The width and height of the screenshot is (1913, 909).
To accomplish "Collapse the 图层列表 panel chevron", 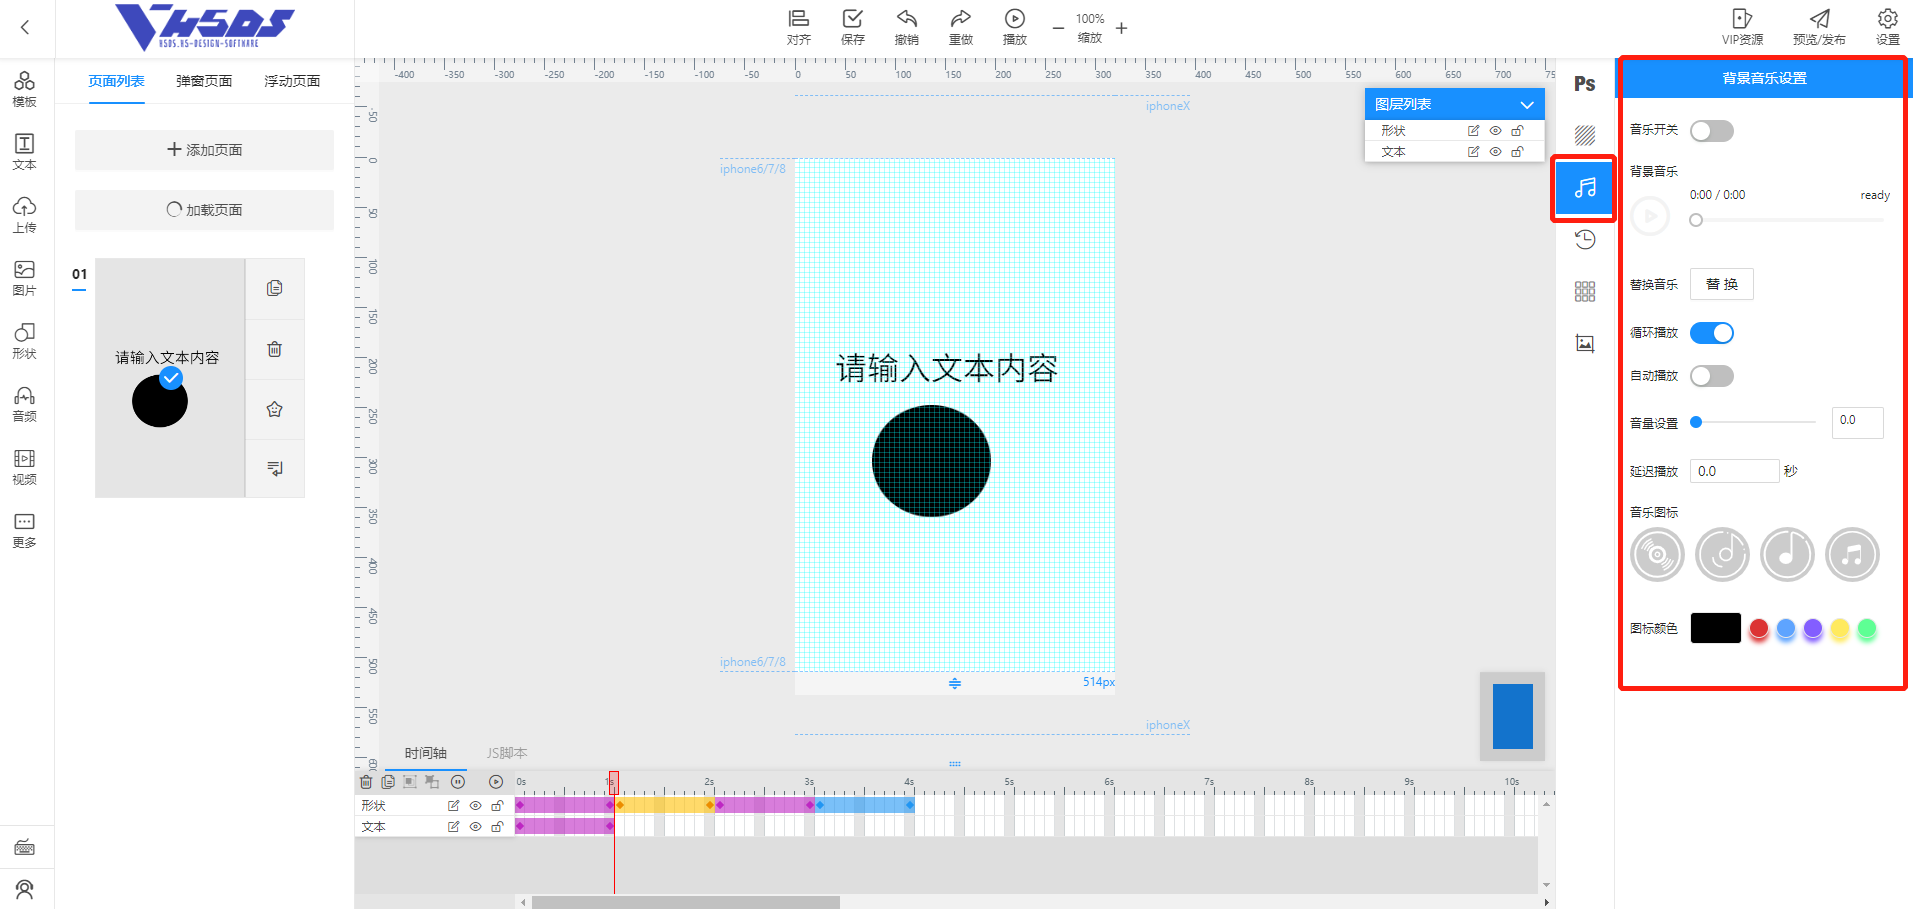I will coord(1527,105).
